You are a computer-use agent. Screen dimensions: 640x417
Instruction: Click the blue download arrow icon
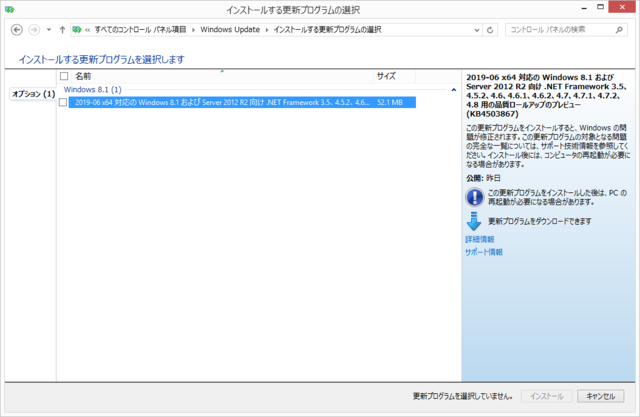click(474, 221)
